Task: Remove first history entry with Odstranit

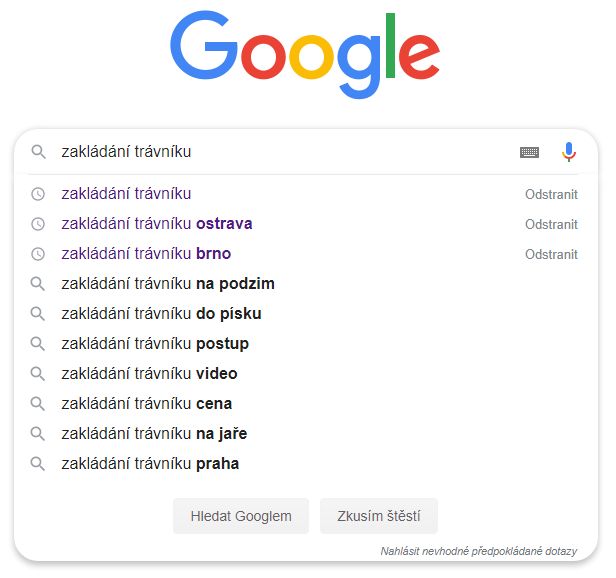Action: [x=551, y=194]
